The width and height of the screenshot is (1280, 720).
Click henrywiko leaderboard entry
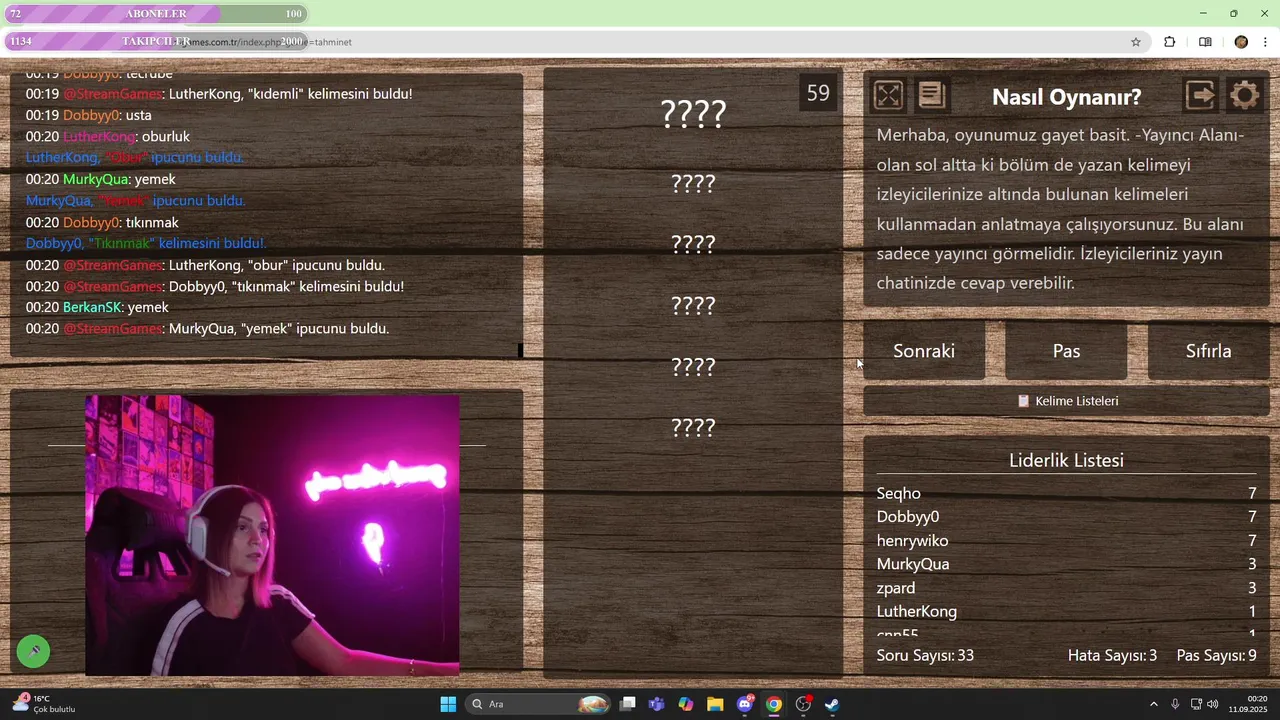click(x=913, y=541)
